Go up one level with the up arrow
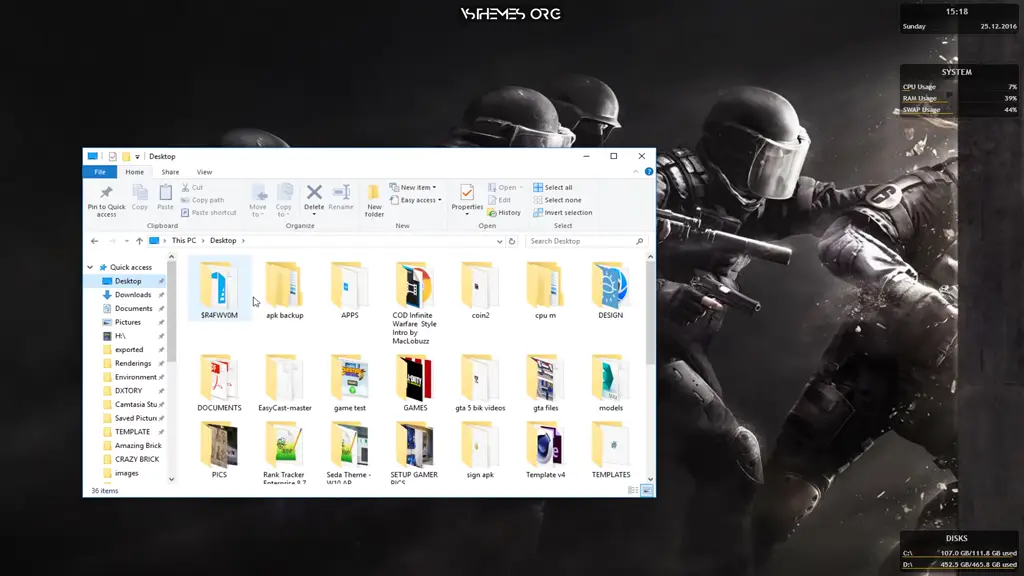This screenshot has width=1024, height=576. click(x=138, y=241)
